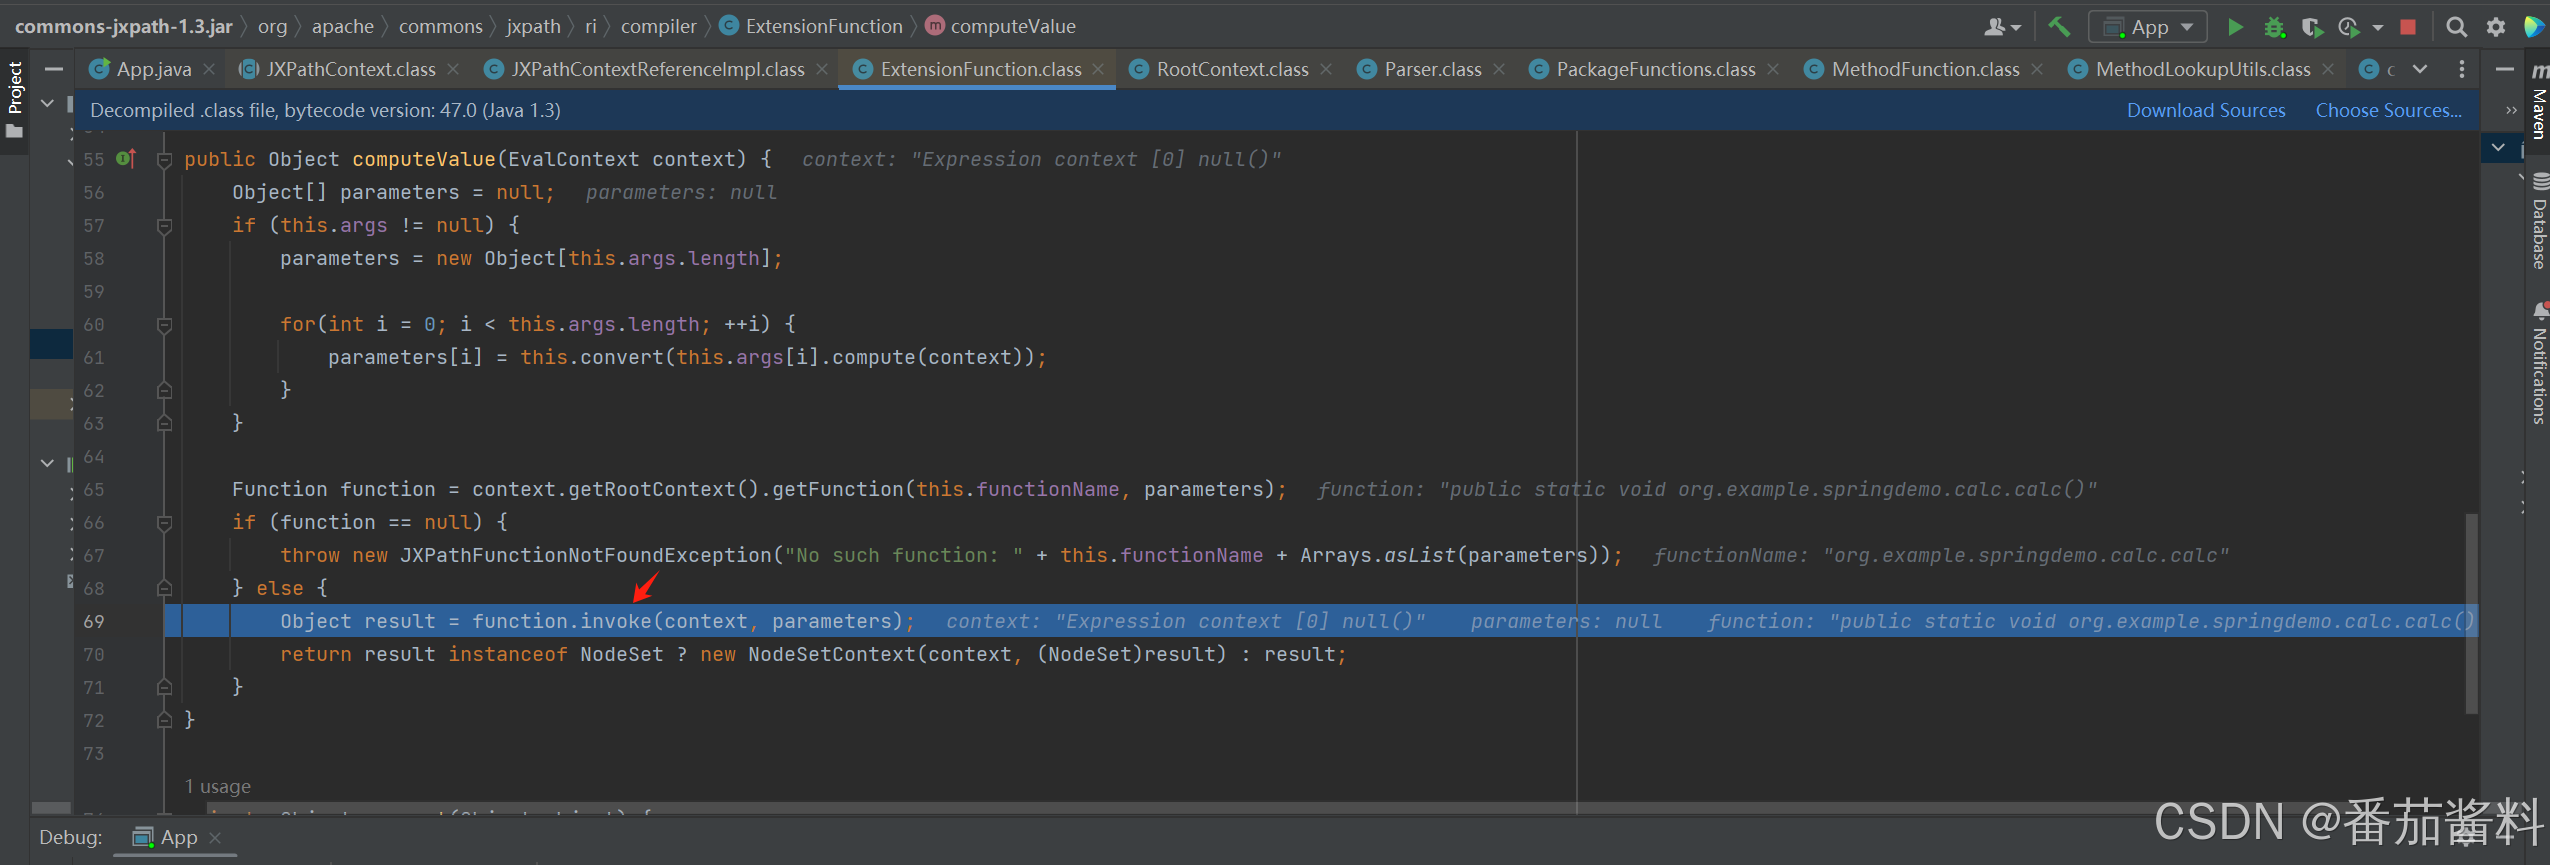Collapse top project tree node chevron
The width and height of the screenshot is (2550, 865).
coord(47,102)
